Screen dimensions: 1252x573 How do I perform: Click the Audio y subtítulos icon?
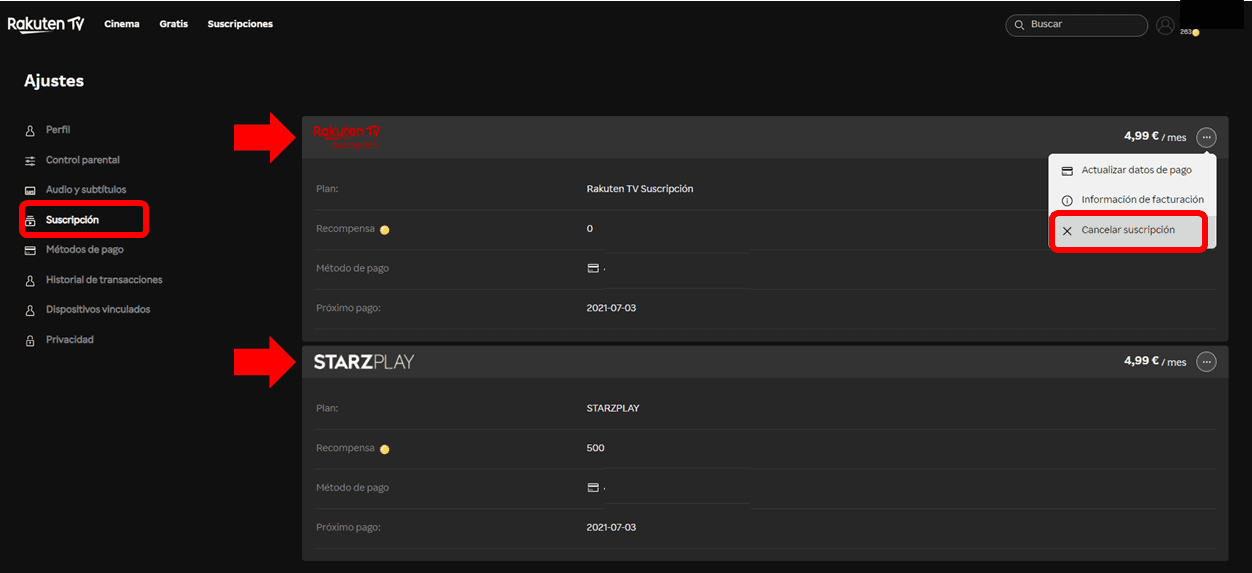click(30, 190)
